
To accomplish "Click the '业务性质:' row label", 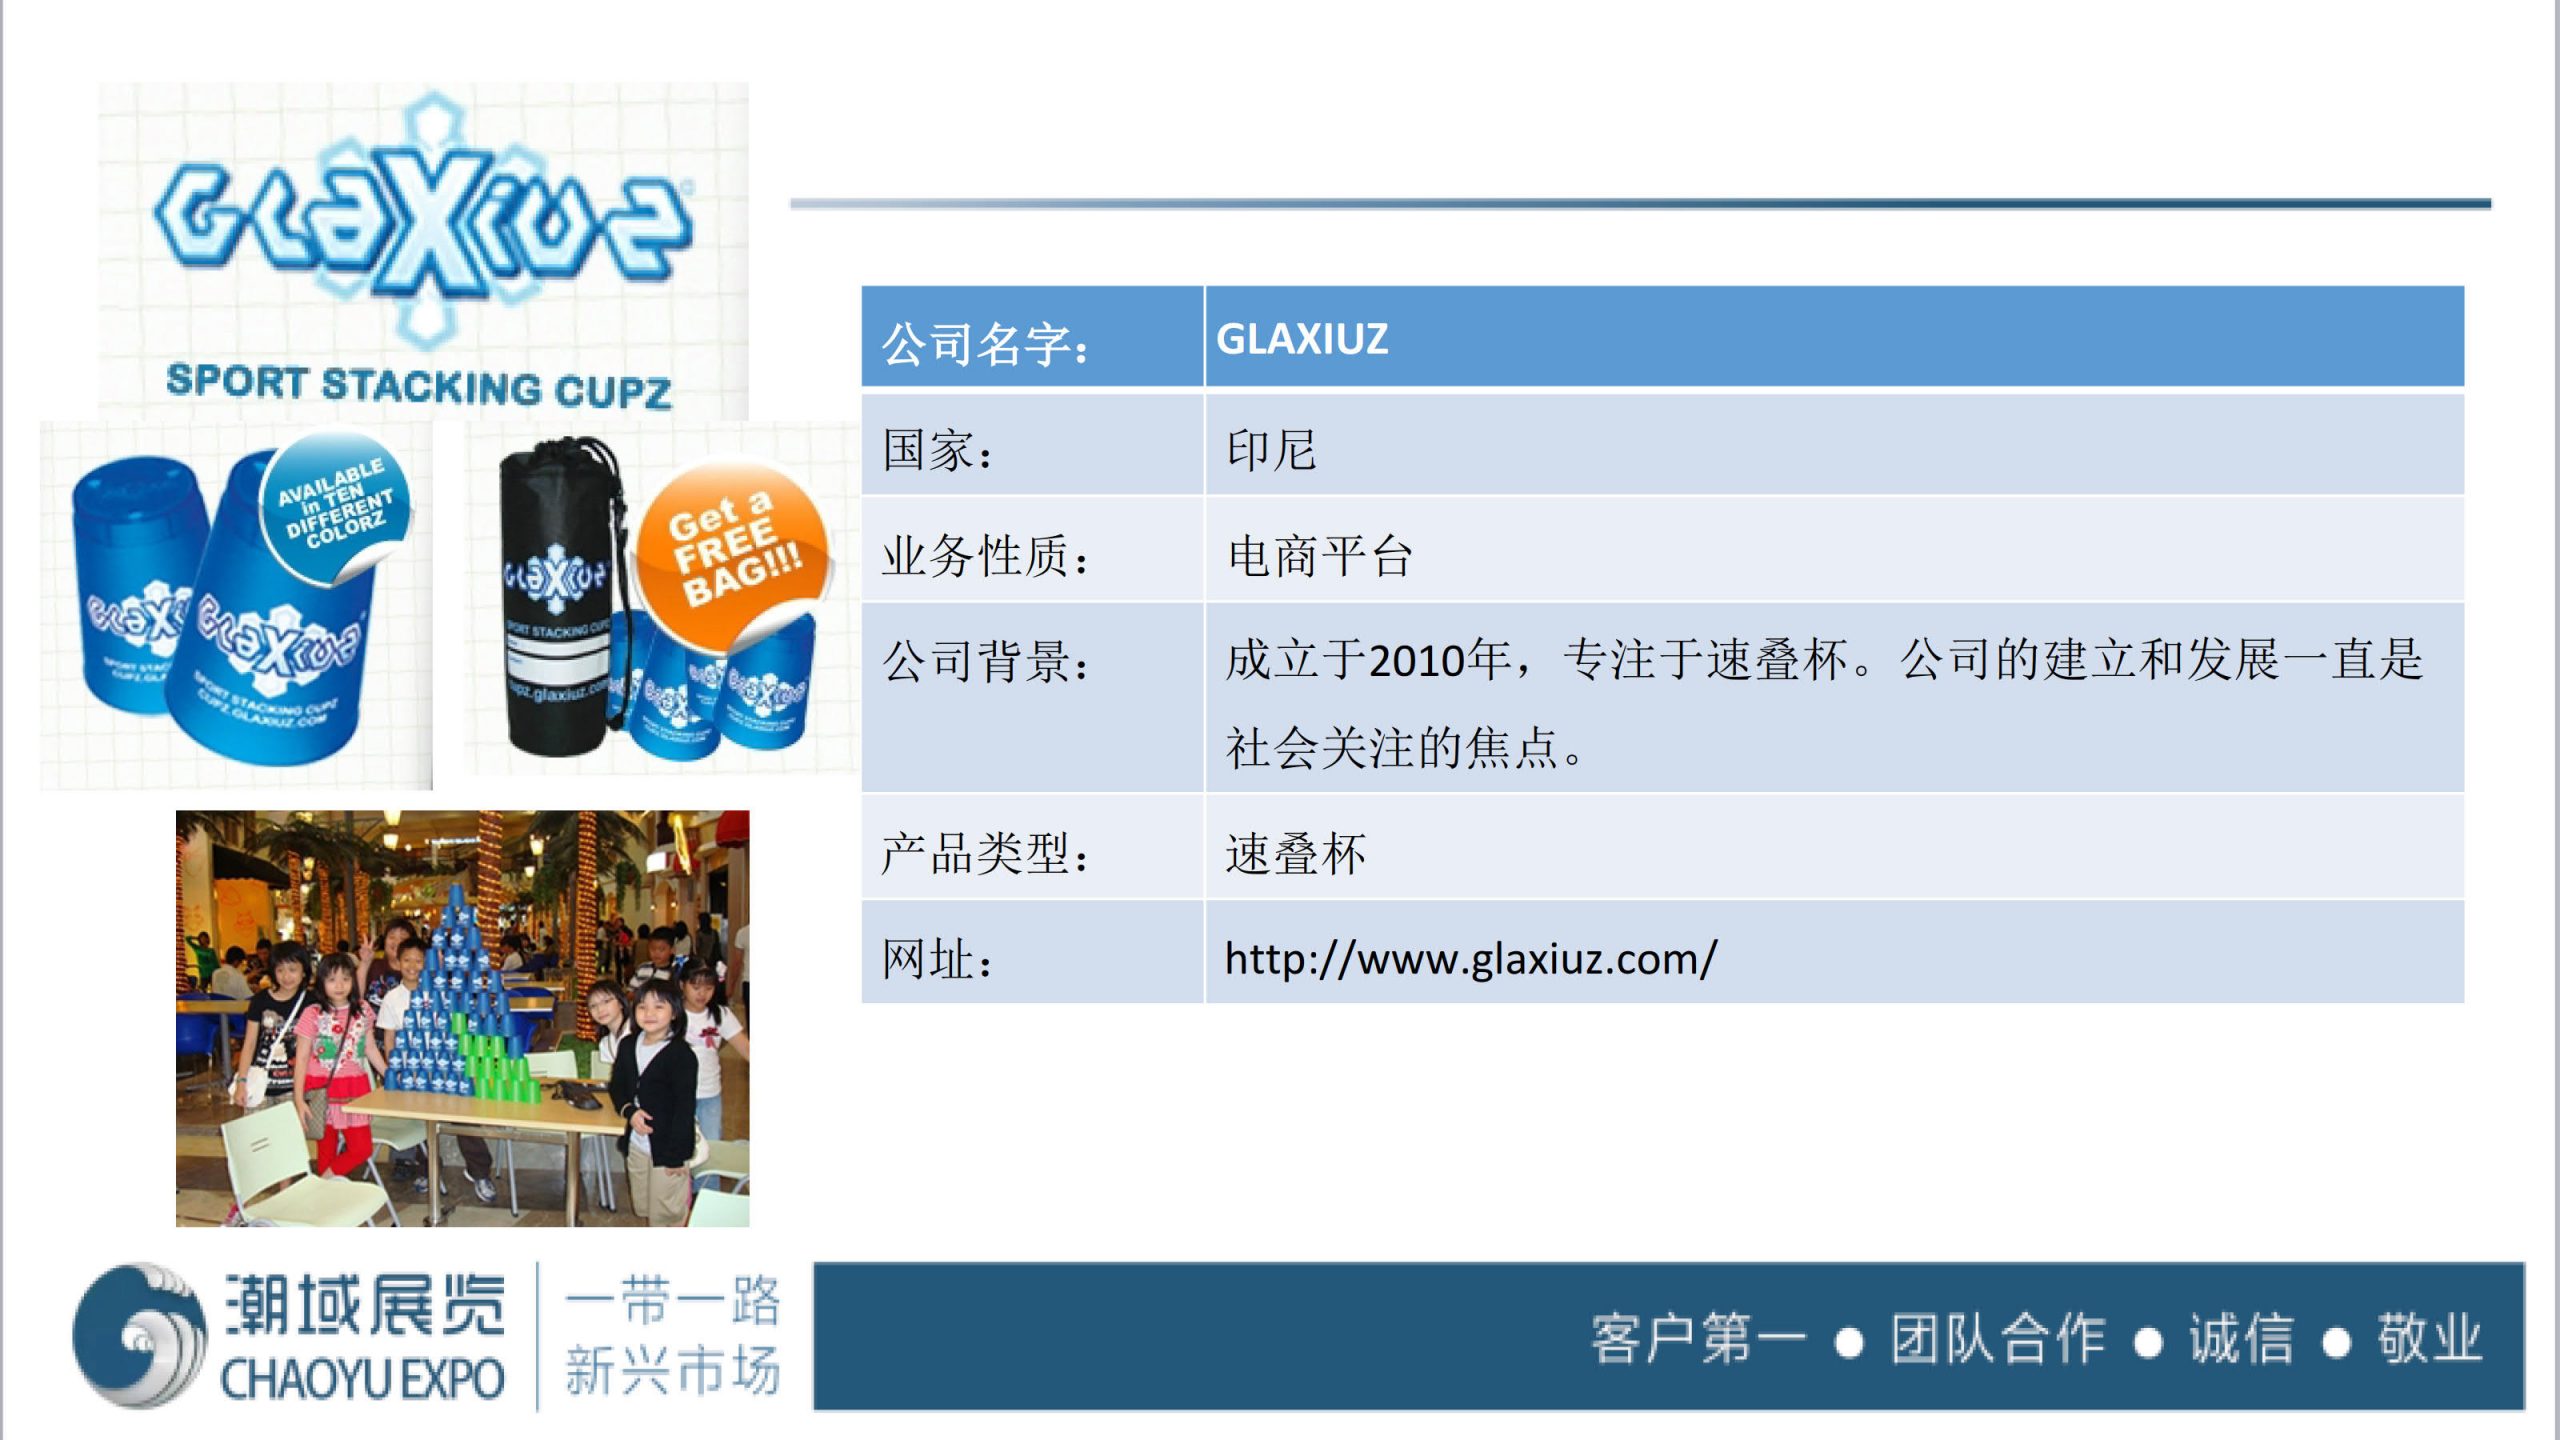I will [984, 556].
